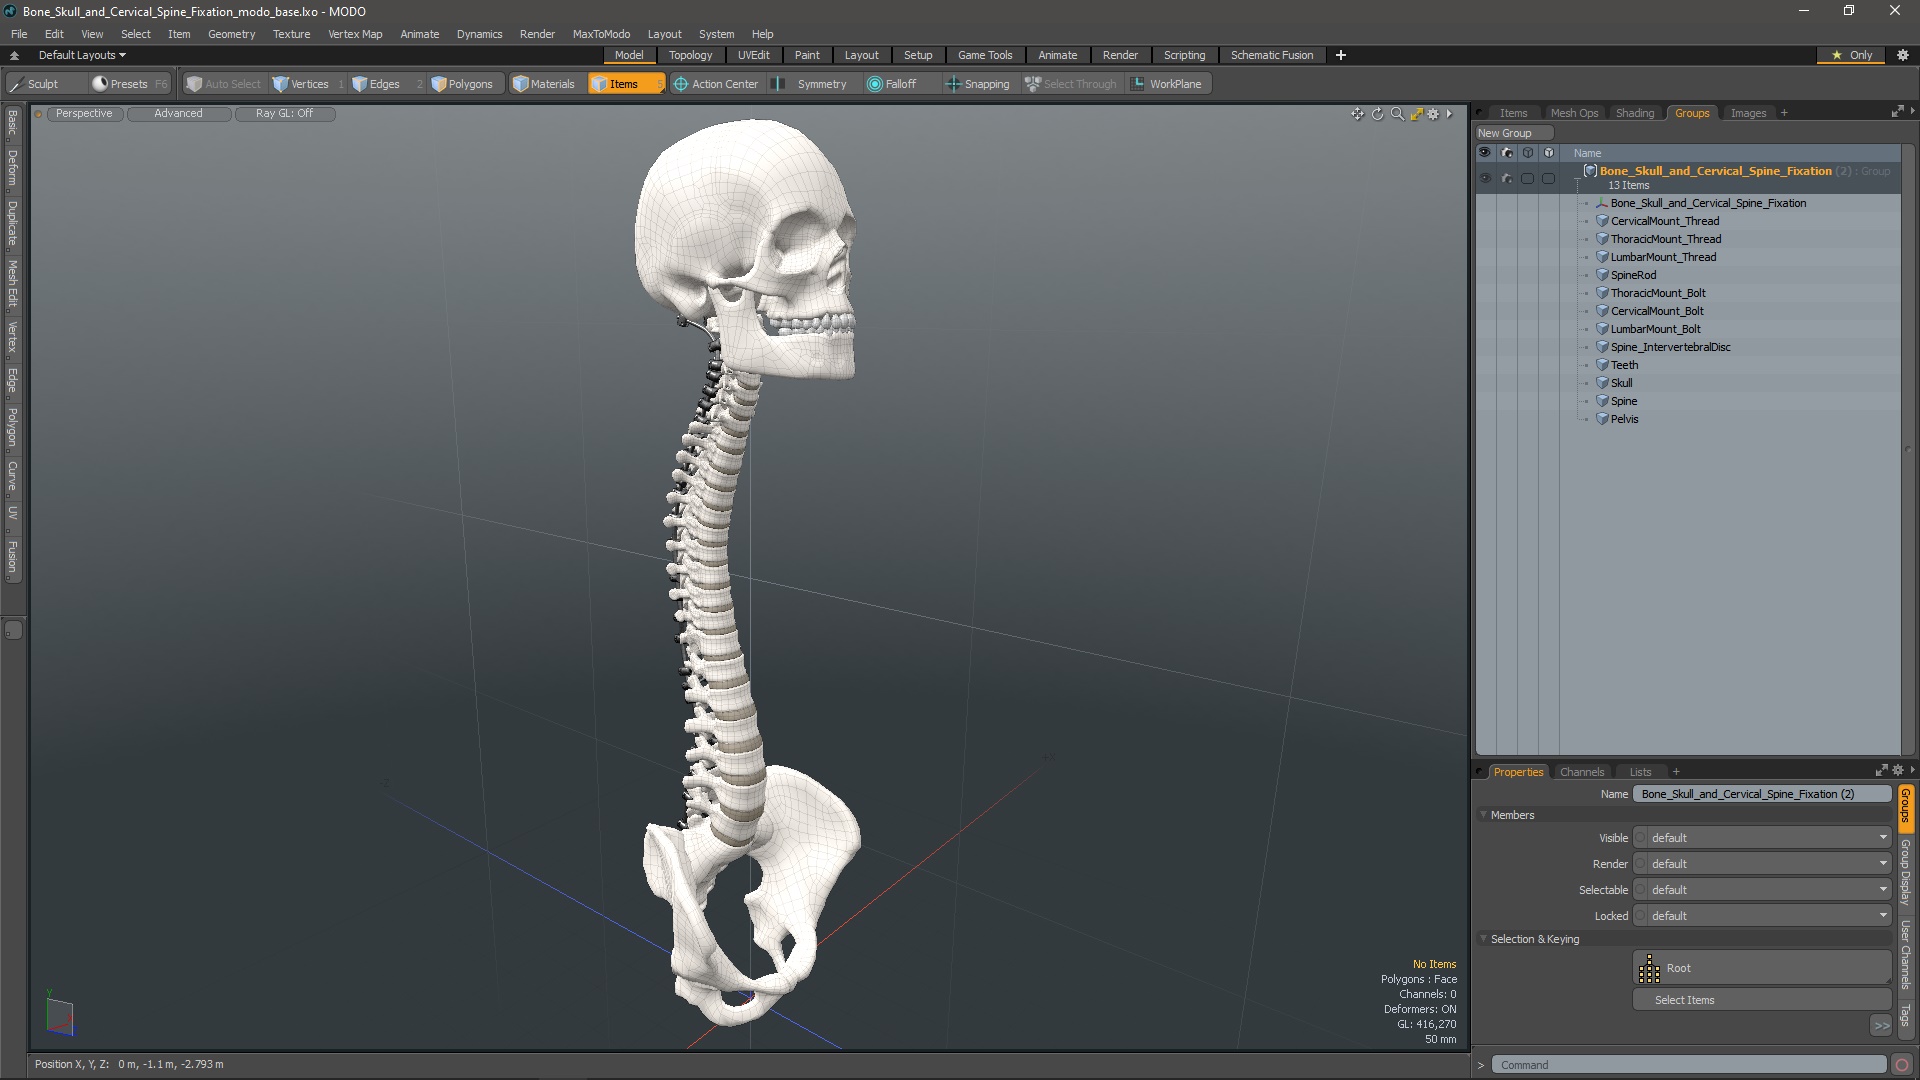Viewport: 1920px width, 1080px height.
Task: Open the Action Center tool
Action: (715, 84)
